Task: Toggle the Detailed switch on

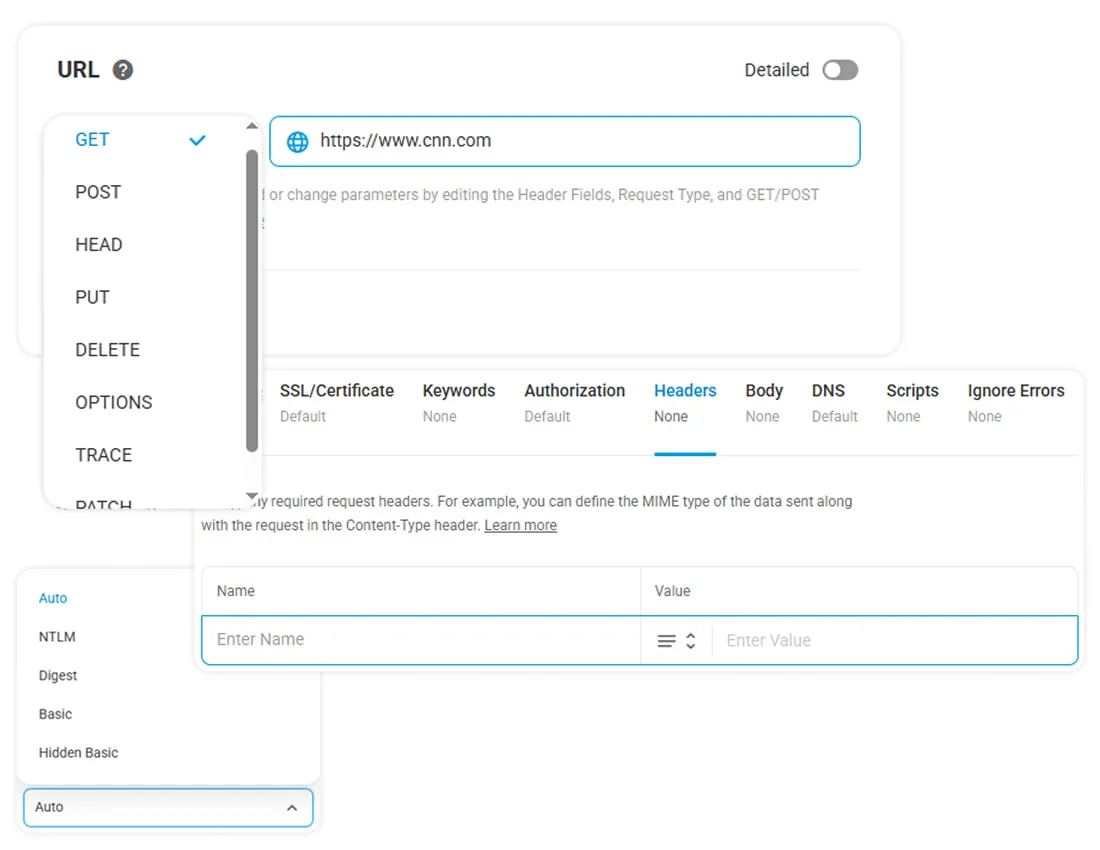Action: pyautogui.click(x=839, y=70)
